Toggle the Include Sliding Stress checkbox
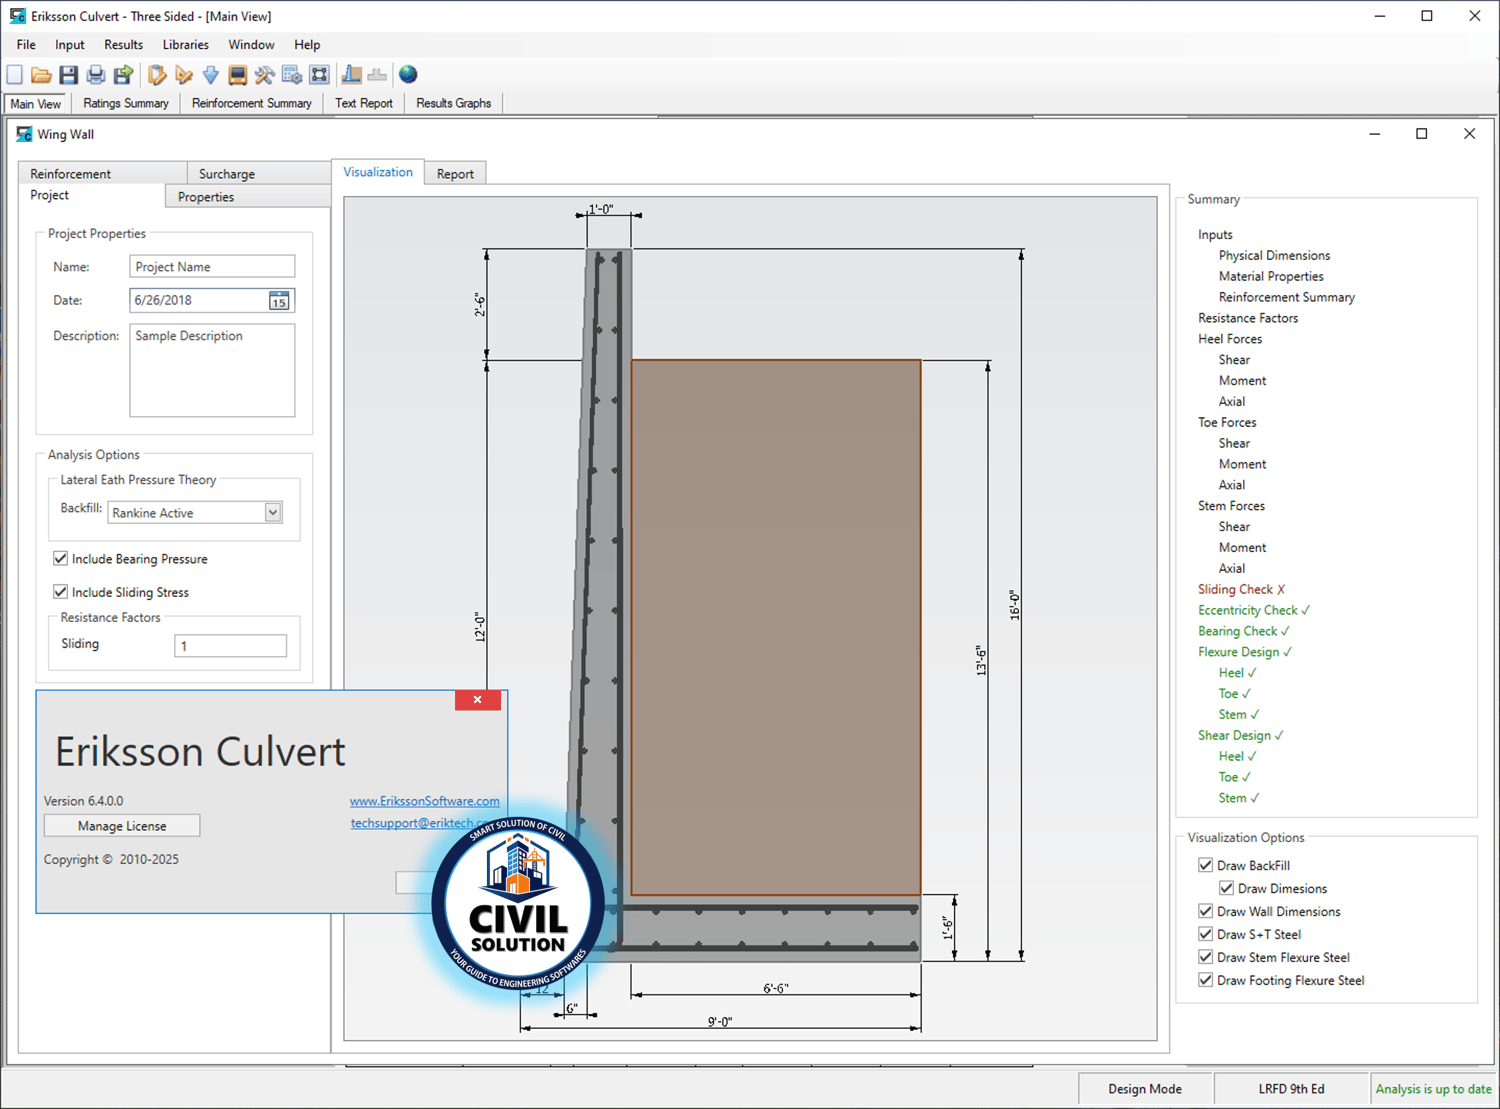Image resolution: width=1500 pixels, height=1109 pixels. tap(61, 592)
